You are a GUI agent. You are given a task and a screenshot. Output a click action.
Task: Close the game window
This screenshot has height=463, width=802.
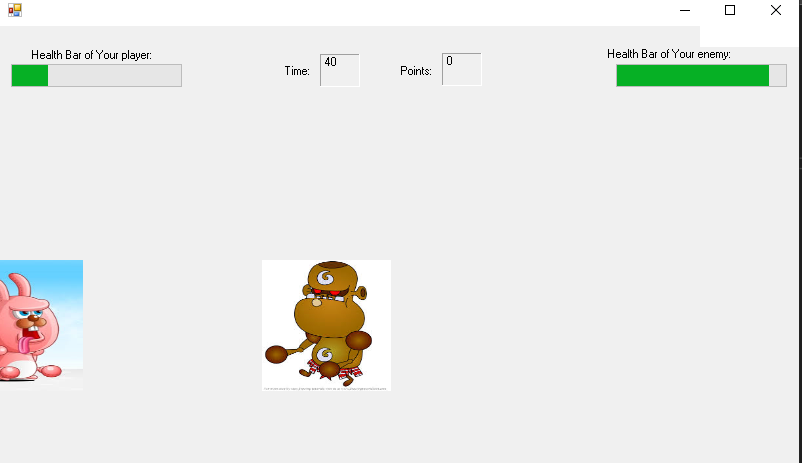click(x=776, y=10)
